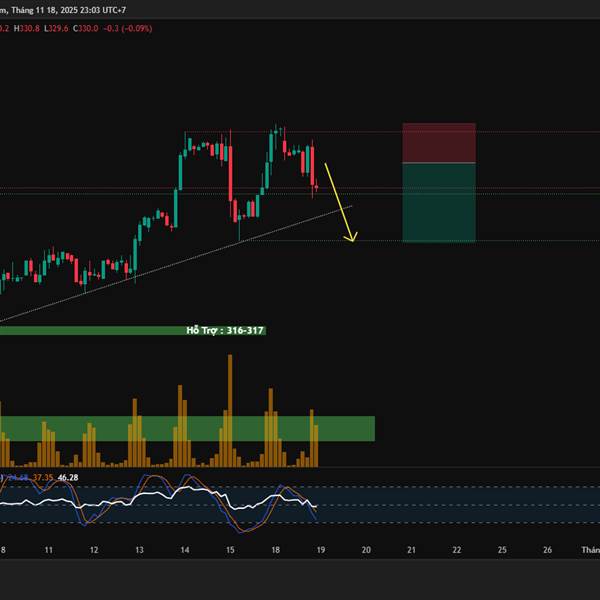
Task: Select the red stop-loss zone of short position
Action: click(439, 143)
